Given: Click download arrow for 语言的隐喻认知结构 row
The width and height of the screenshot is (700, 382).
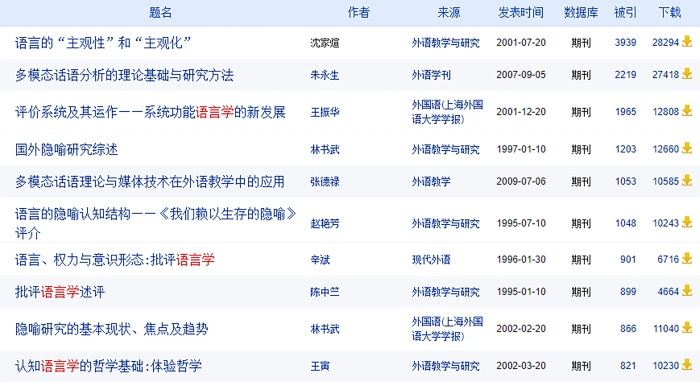Looking at the screenshot, I should pos(687,222).
